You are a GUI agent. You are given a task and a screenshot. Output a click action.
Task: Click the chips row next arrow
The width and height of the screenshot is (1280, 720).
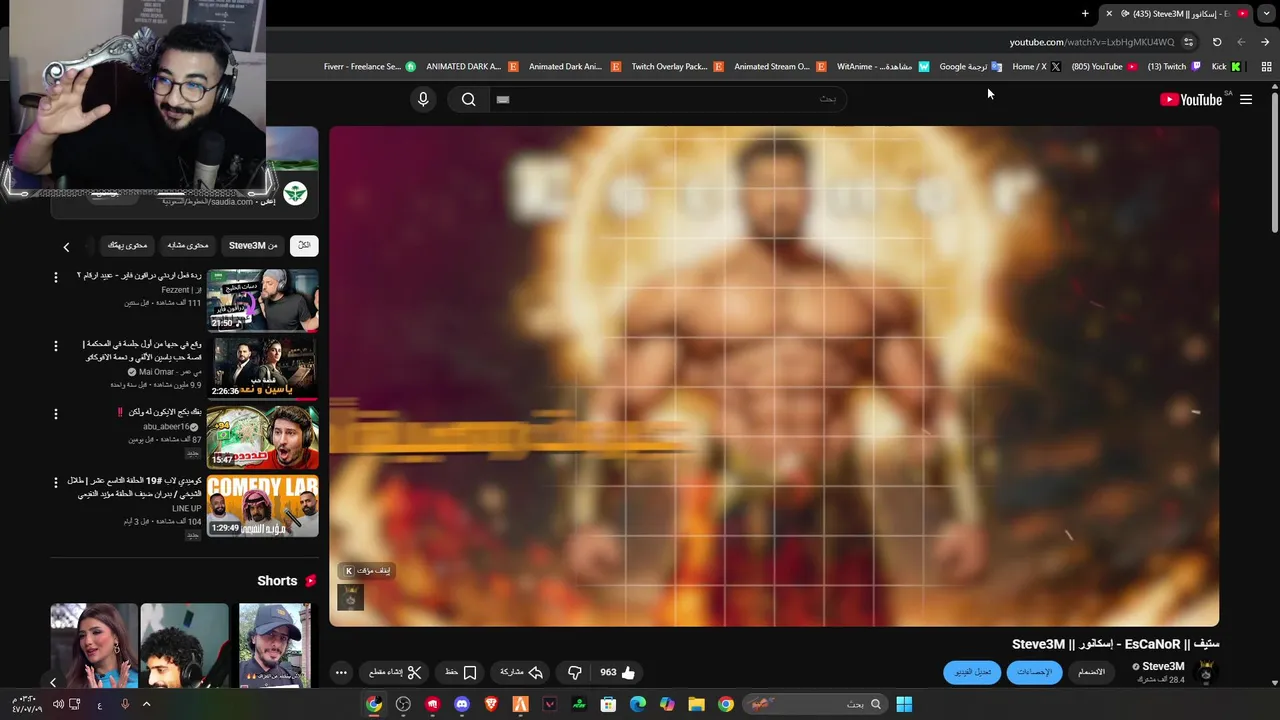(x=66, y=246)
